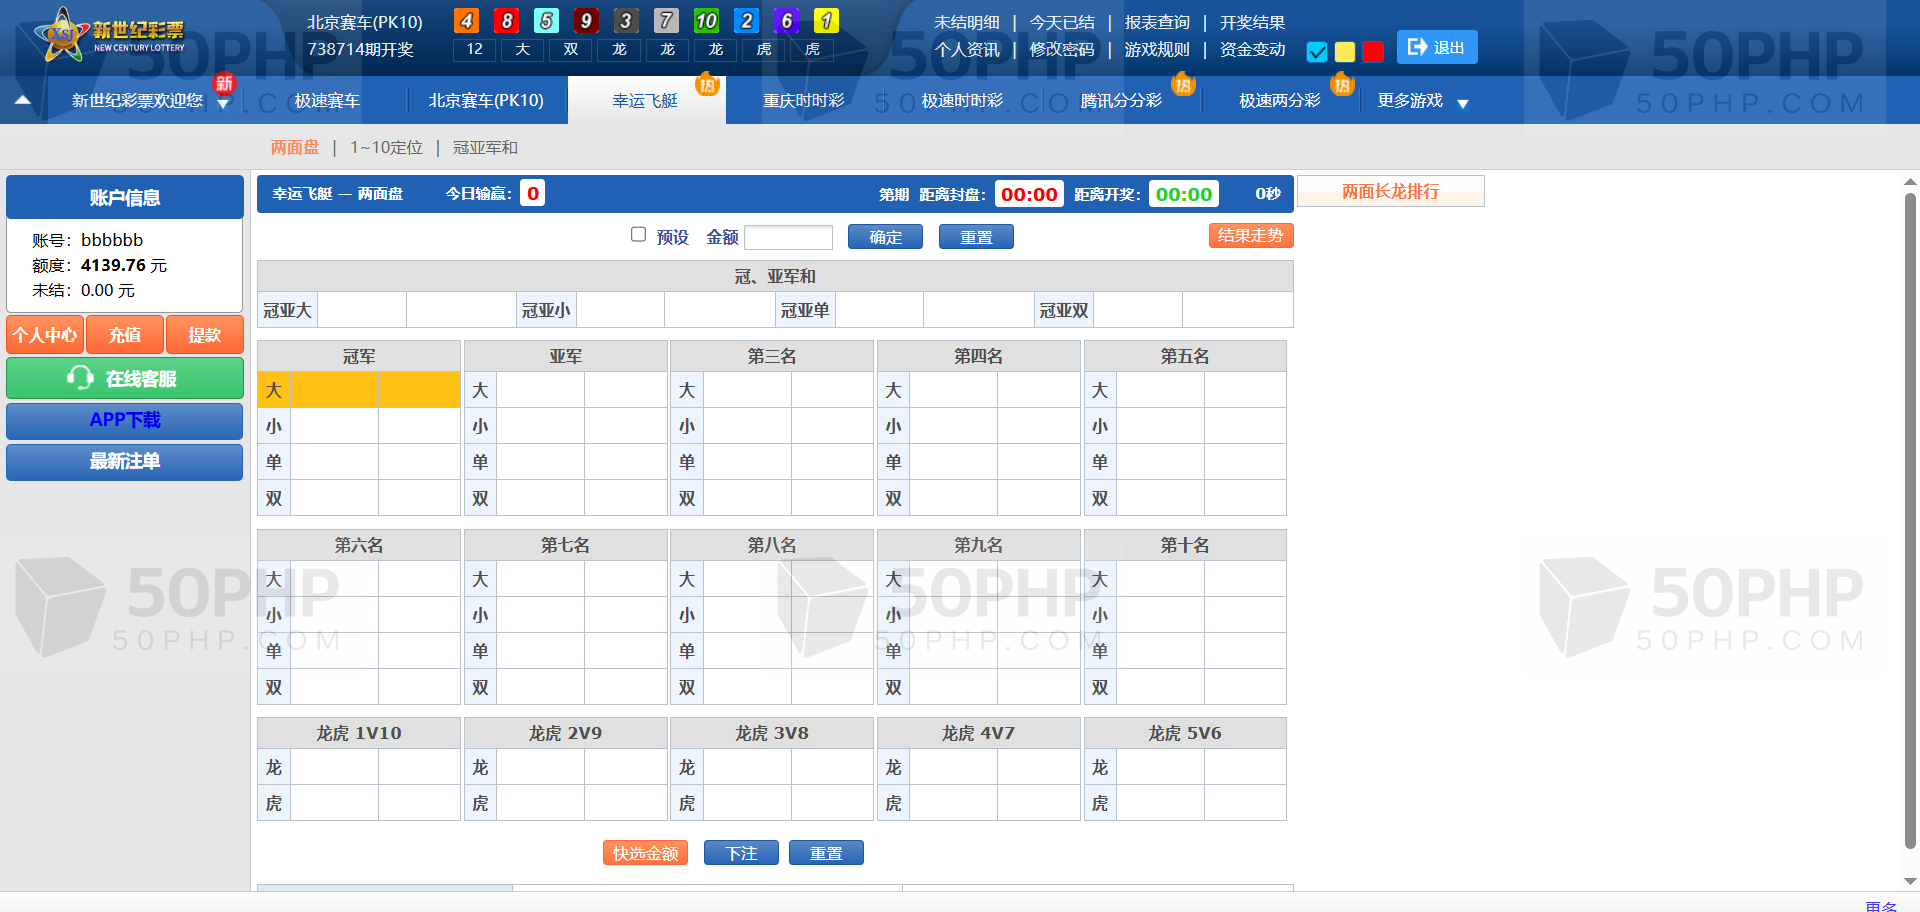Viewport: 1920px width, 912px height.
Task: Enable the 预设 checkbox
Action: tap(638, 235)
